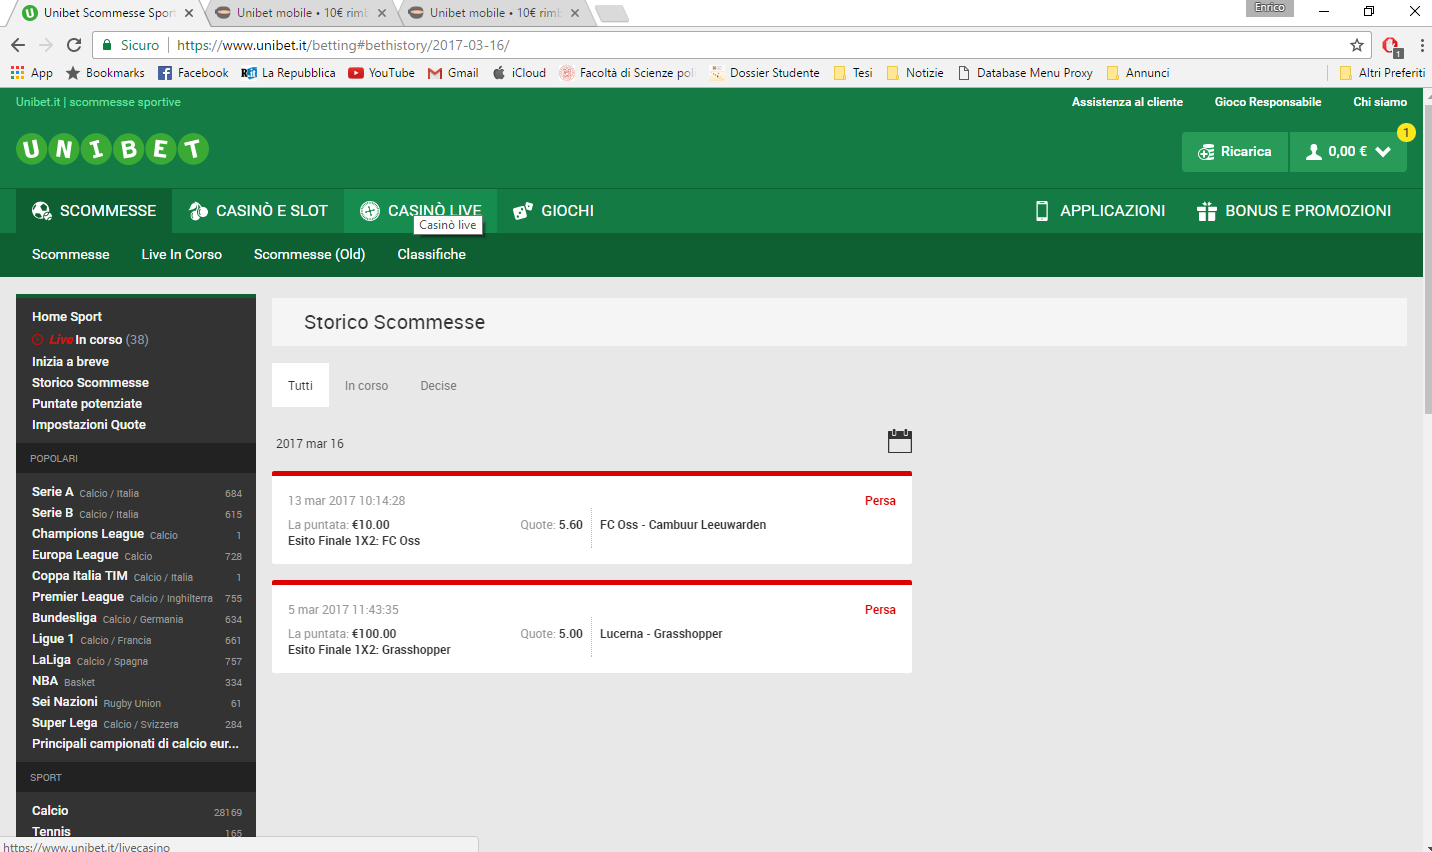Open Live In corso (38) in sidebar
1432x852 pixels.
pyautogui.click(x=90, y=339)
